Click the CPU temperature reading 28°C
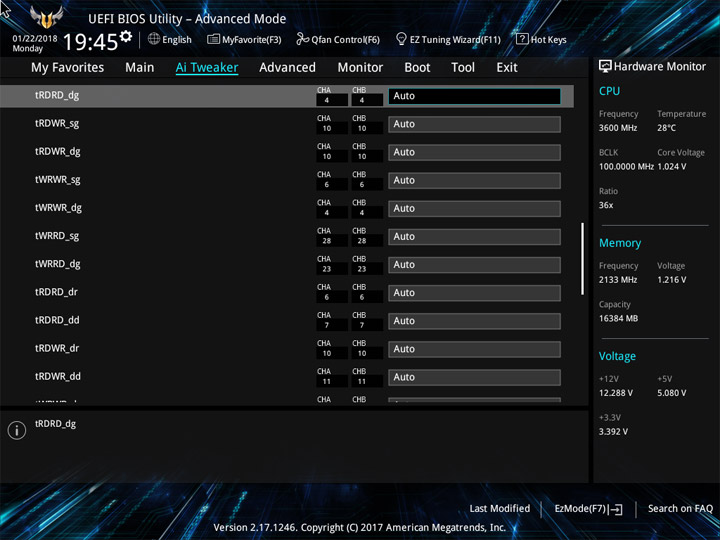 click(666, 128)
